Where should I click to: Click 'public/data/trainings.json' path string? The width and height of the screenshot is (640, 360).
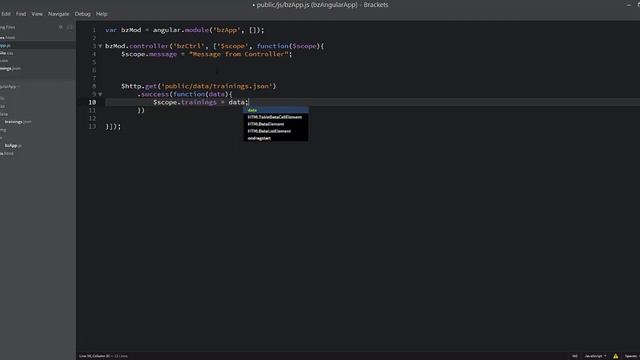217,86
